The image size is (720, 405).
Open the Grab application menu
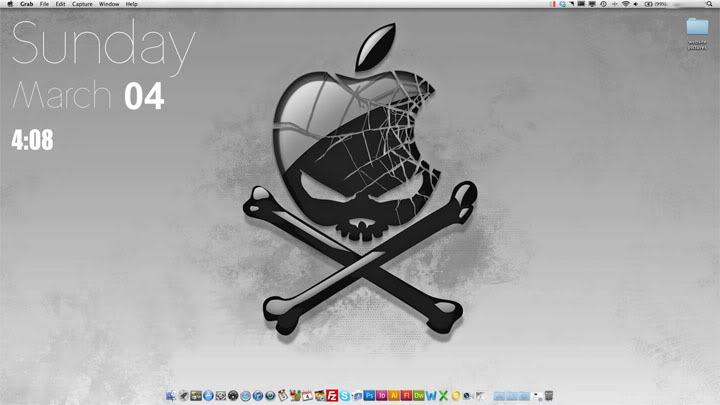(26, 4)
